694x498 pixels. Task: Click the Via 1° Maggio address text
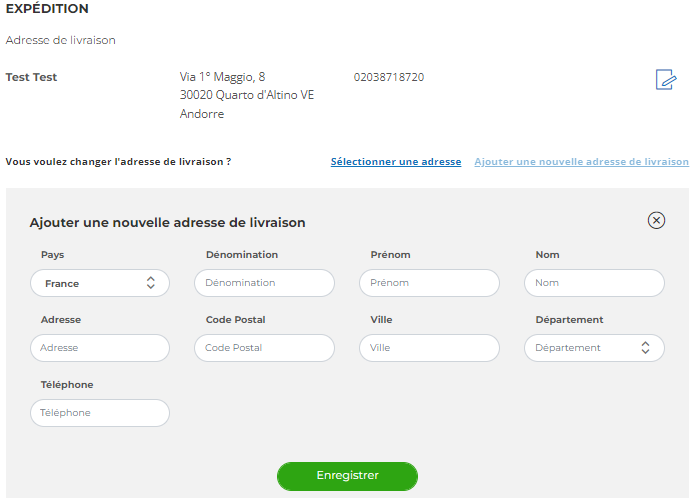click(x=222, y=77)
